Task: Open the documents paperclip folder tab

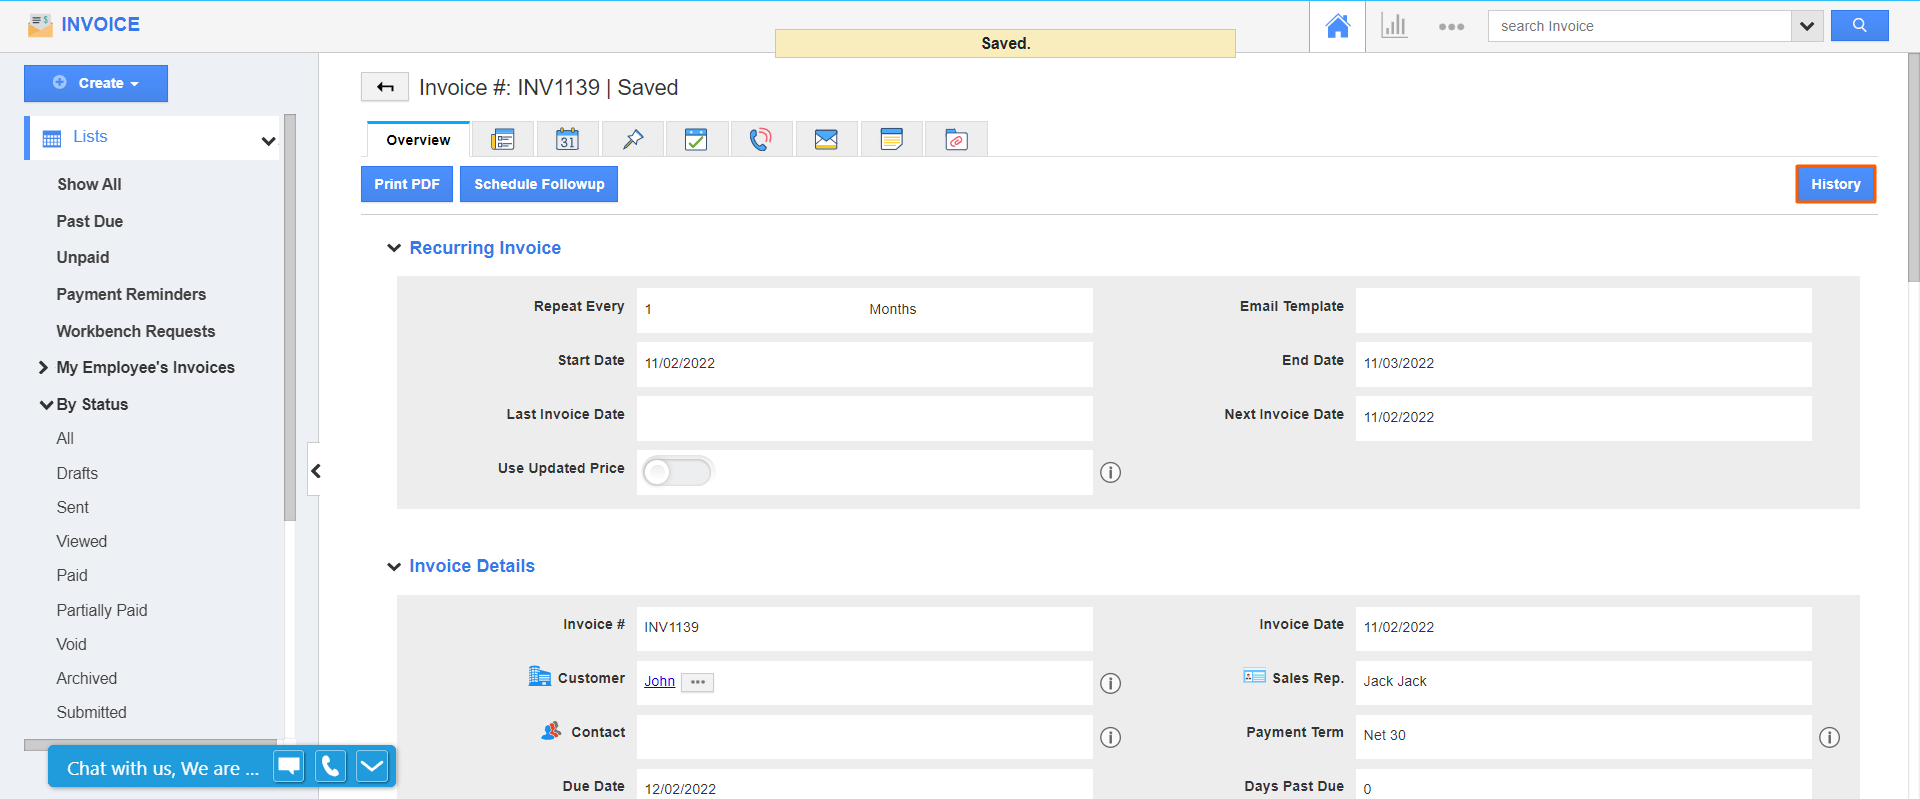Action: (x=956, y=140)
